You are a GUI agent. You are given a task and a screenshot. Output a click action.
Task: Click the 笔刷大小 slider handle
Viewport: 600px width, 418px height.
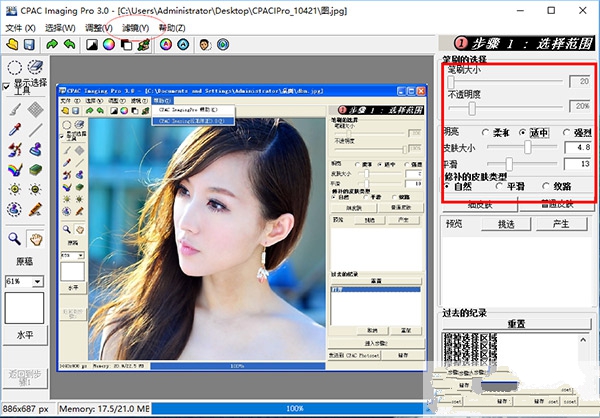point(451,82)
